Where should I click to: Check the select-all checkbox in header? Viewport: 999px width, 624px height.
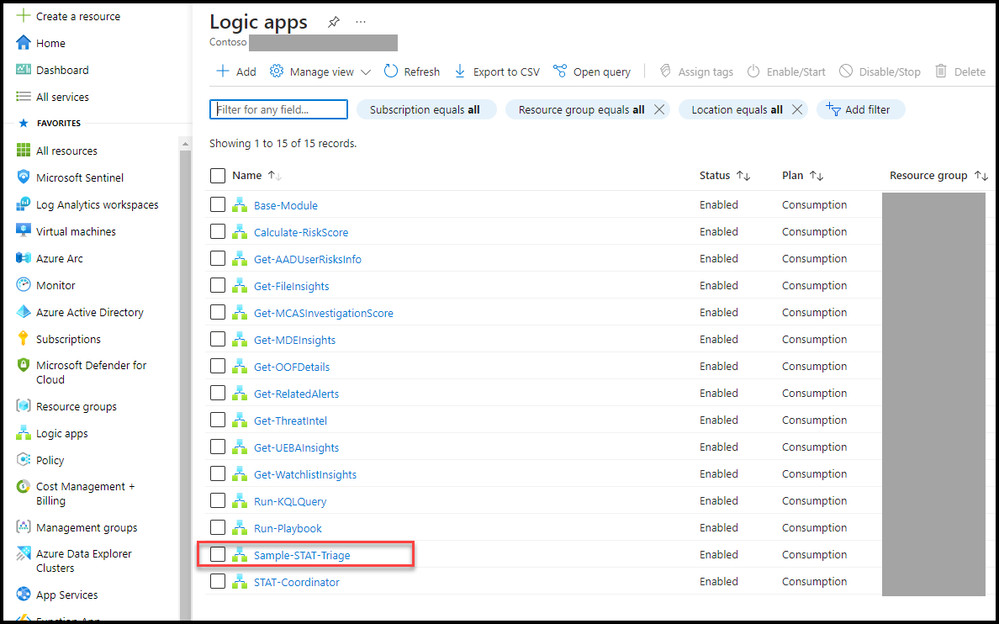[218, 175]
